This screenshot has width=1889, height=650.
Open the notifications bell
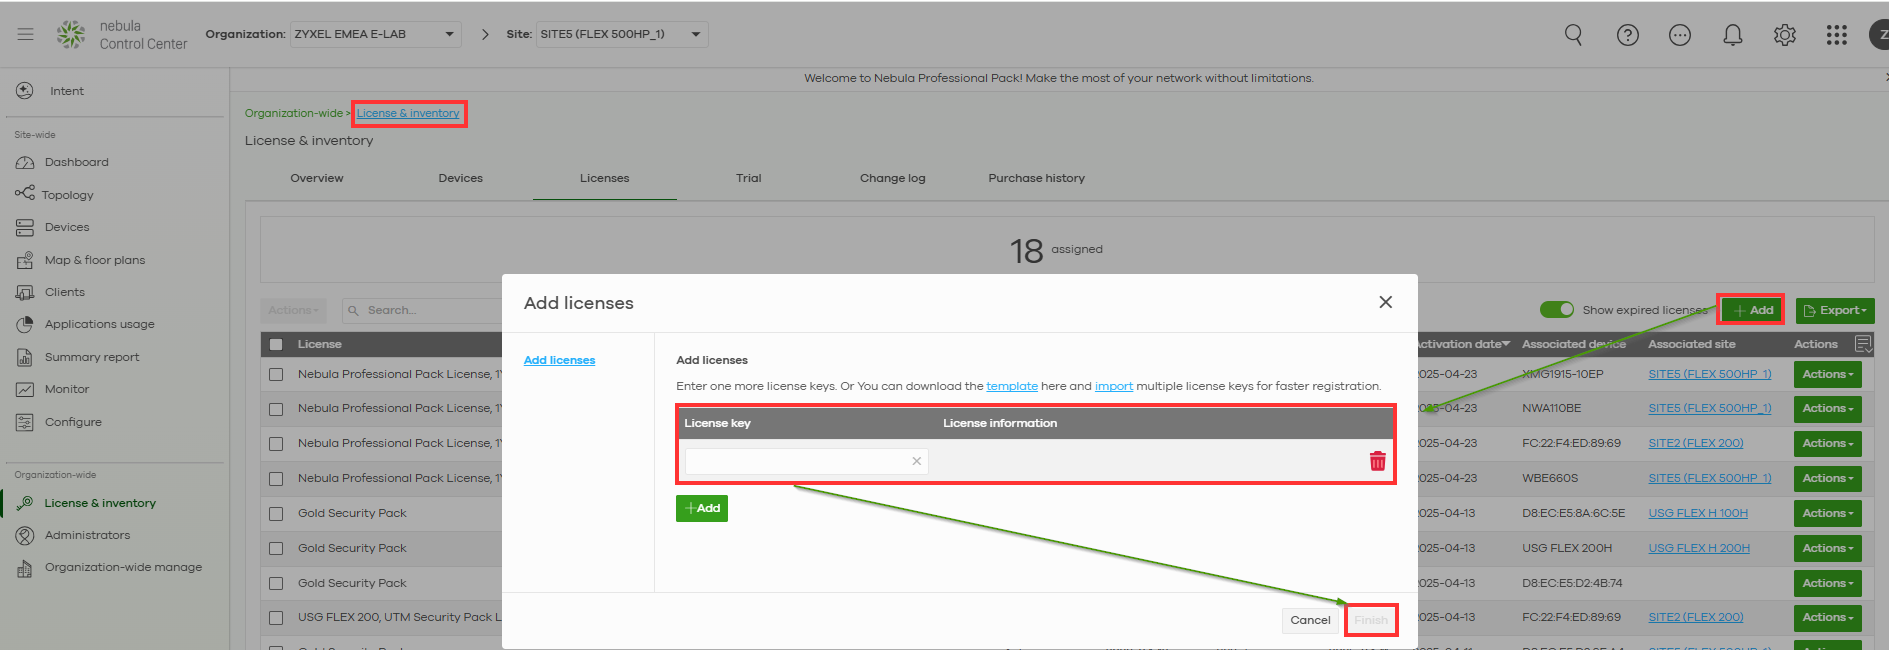(x=1732, y=35)
